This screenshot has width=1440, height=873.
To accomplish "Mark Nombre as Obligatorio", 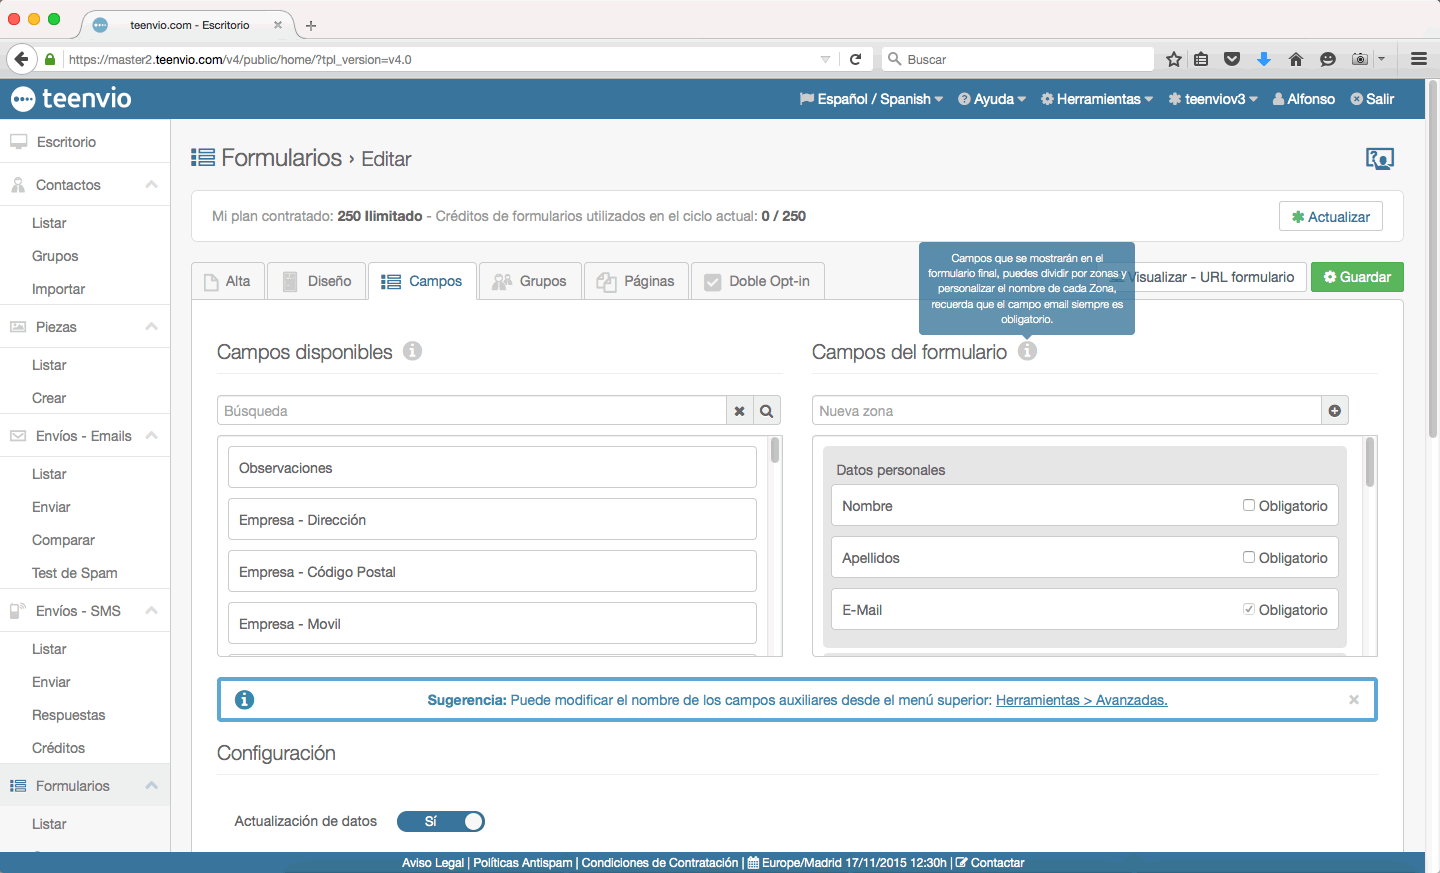I will point(1248,505).
